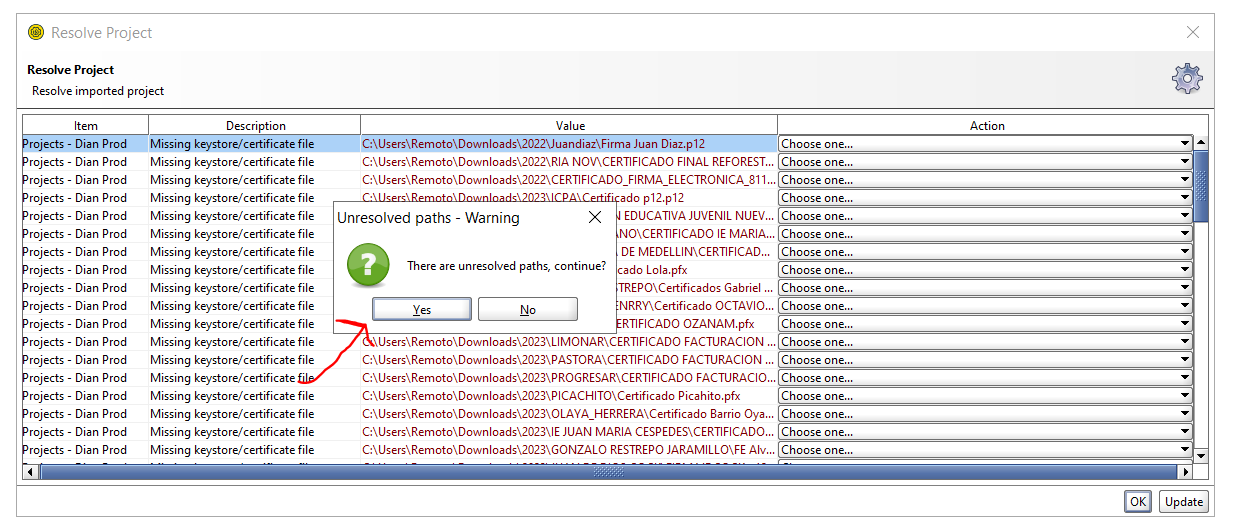Click the horizontal scrollbar right arrow
Image resolution: width=1235 pixels, height=532 pixels.
pos(1187,471)
